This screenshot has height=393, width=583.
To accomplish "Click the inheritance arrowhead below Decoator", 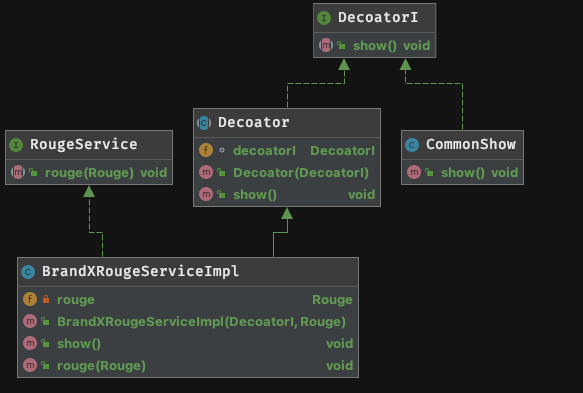I will tap(287, 213).
